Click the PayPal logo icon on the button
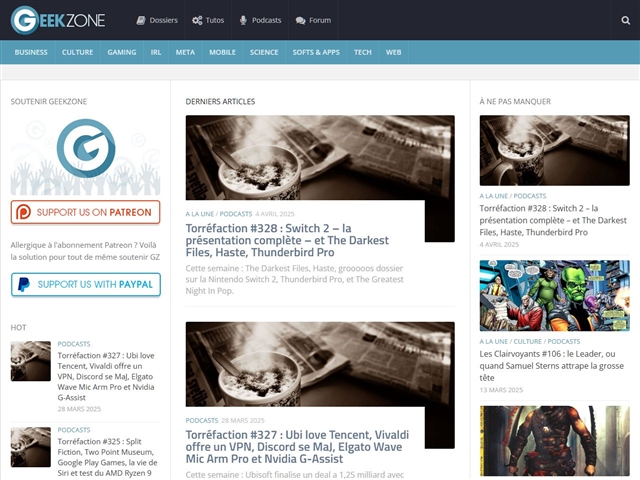Screen dimensions: 640x480 pyautogui.click(x=24, y=284)
